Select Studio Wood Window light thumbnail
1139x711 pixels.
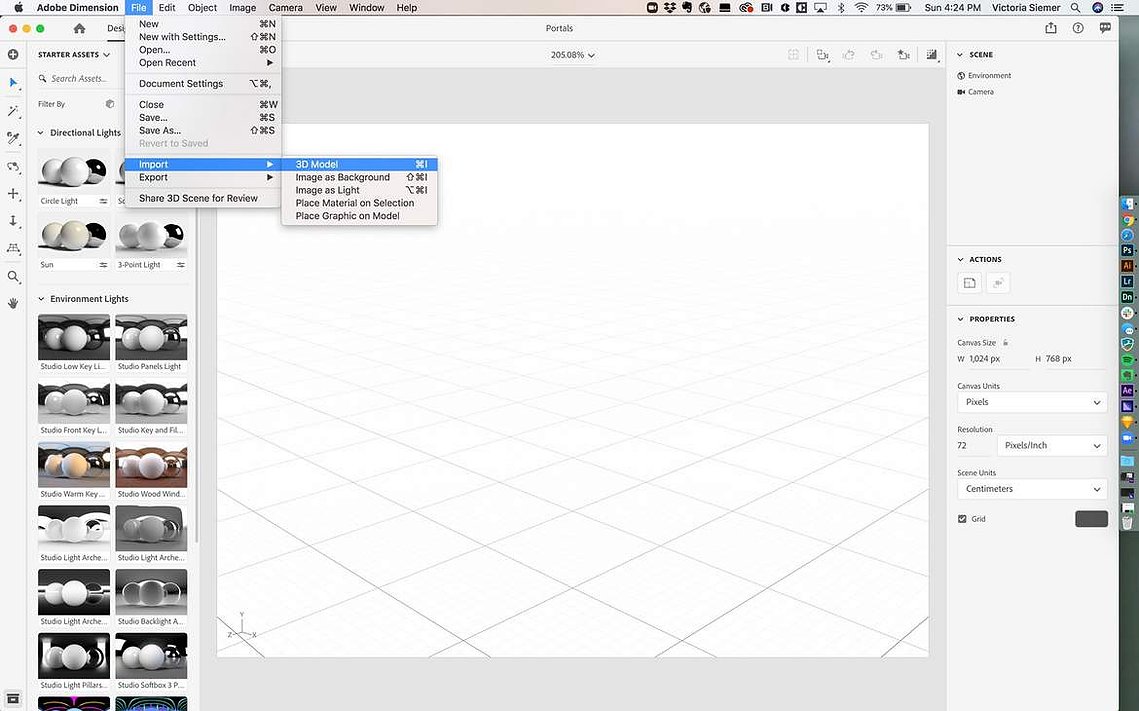point(151,465)
